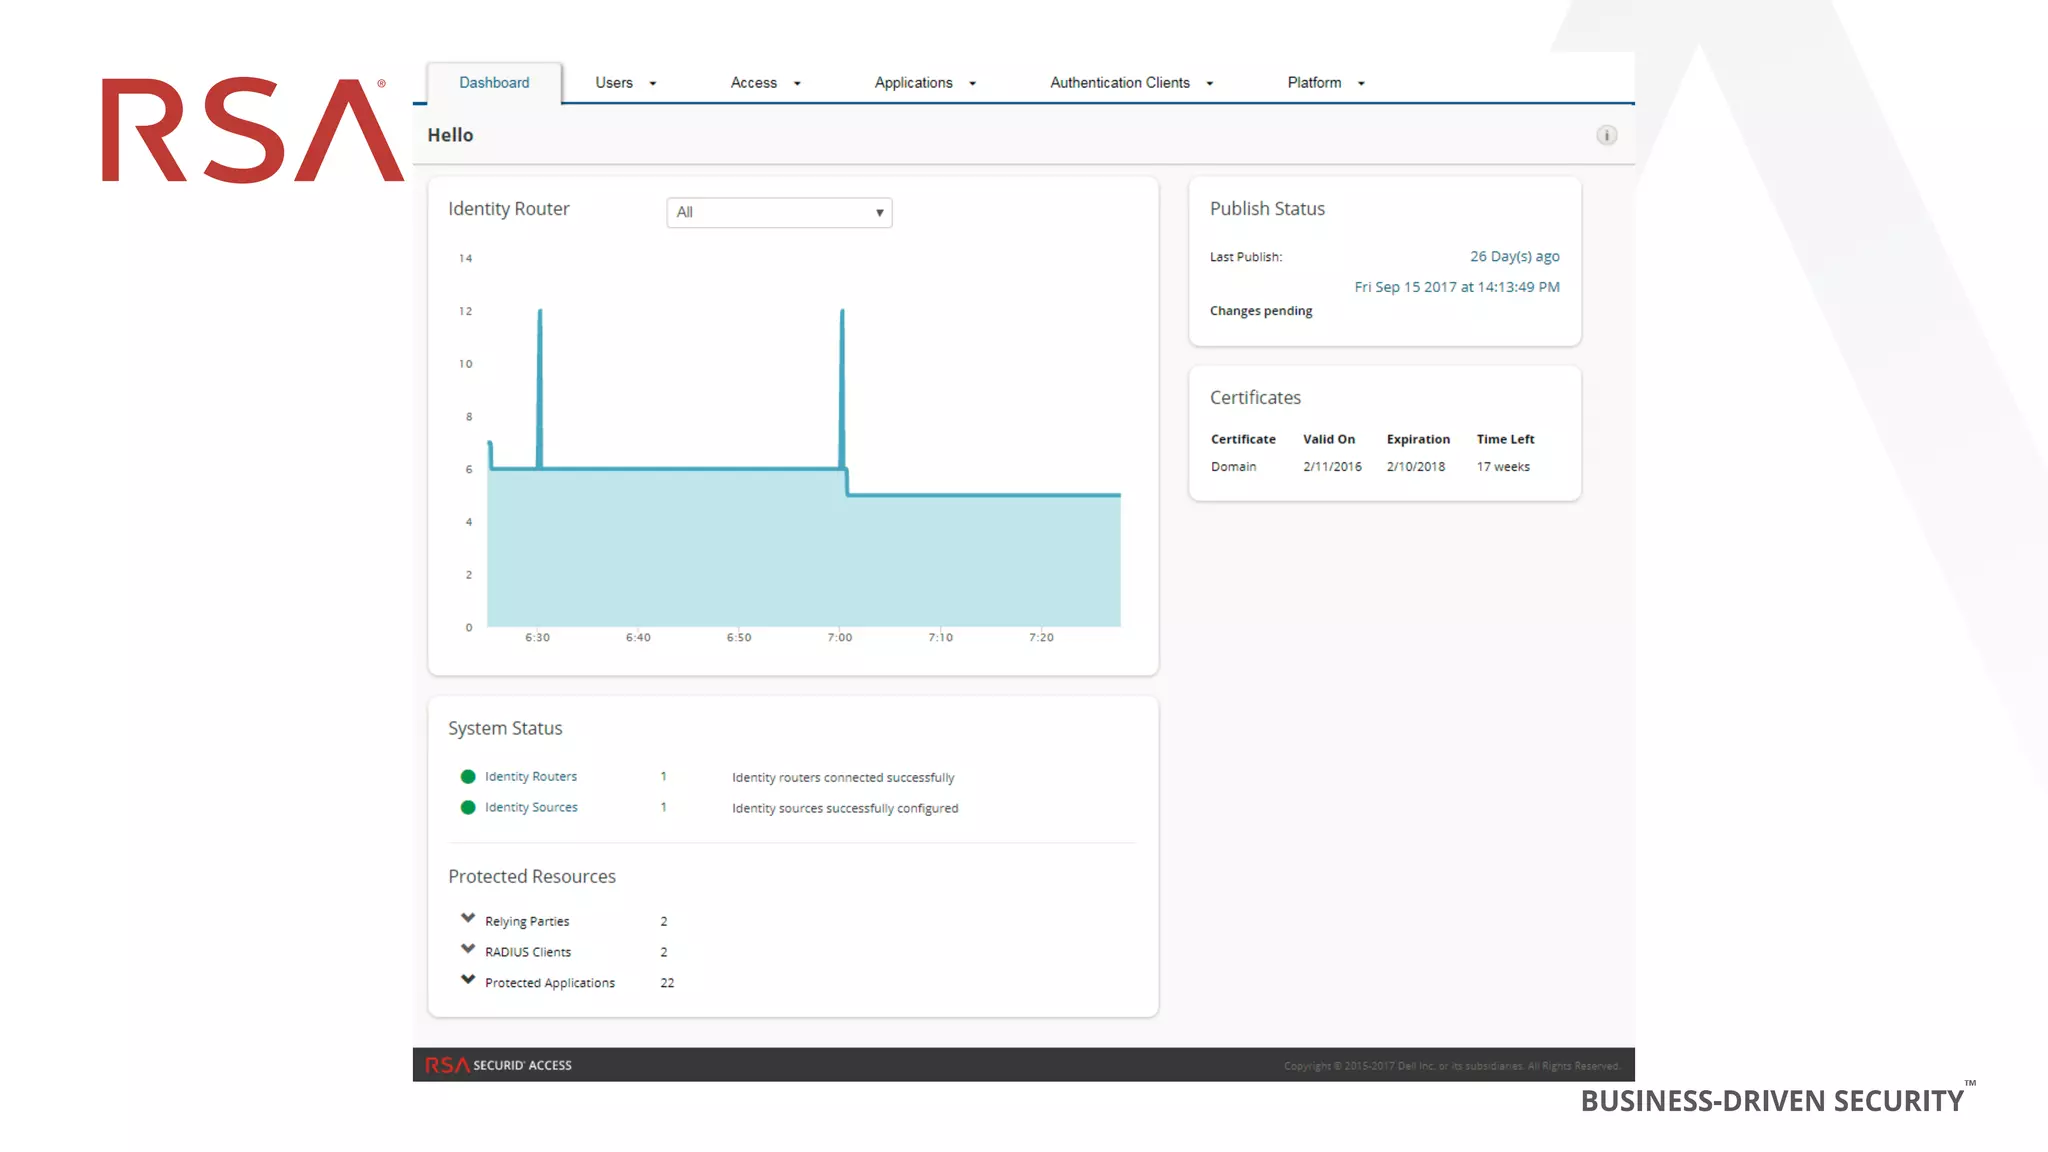Select the Platform menu item
The height and width of the screenshot is (1152, 2048).
1314,83
